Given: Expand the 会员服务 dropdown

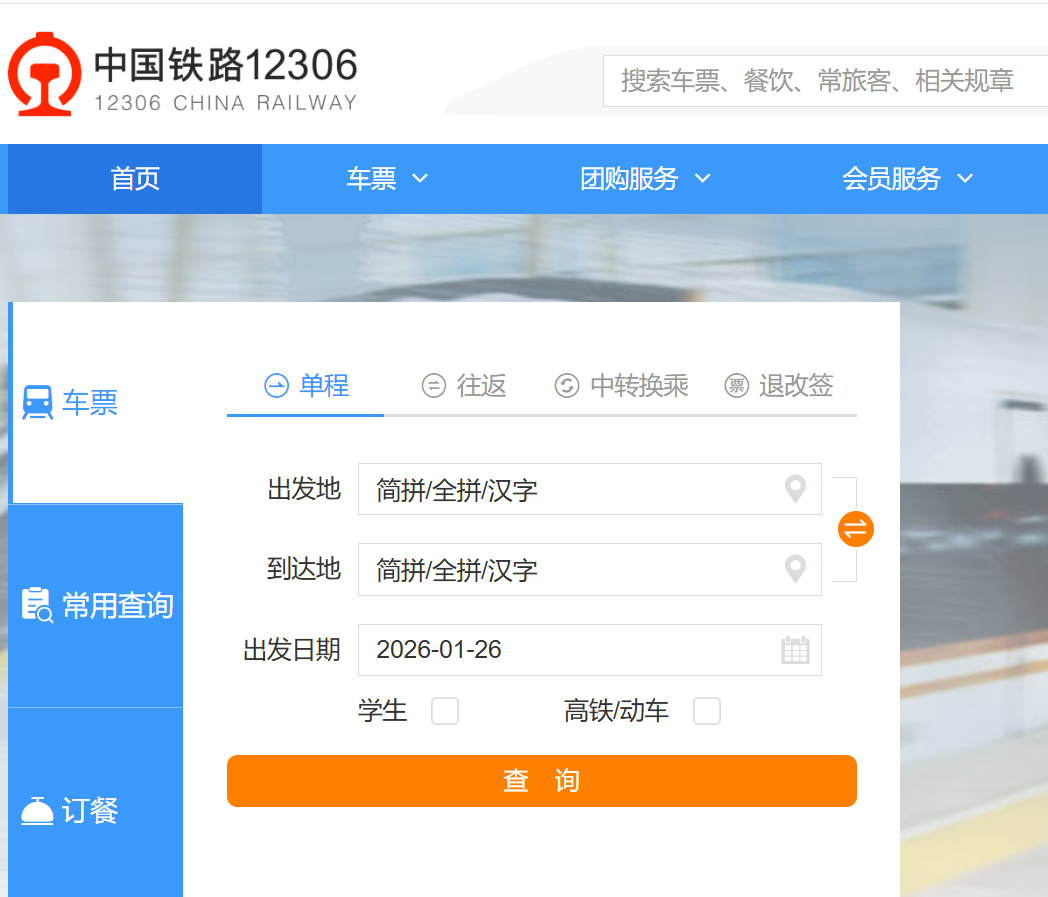Looking at the screenshot, I should point(908,179).
